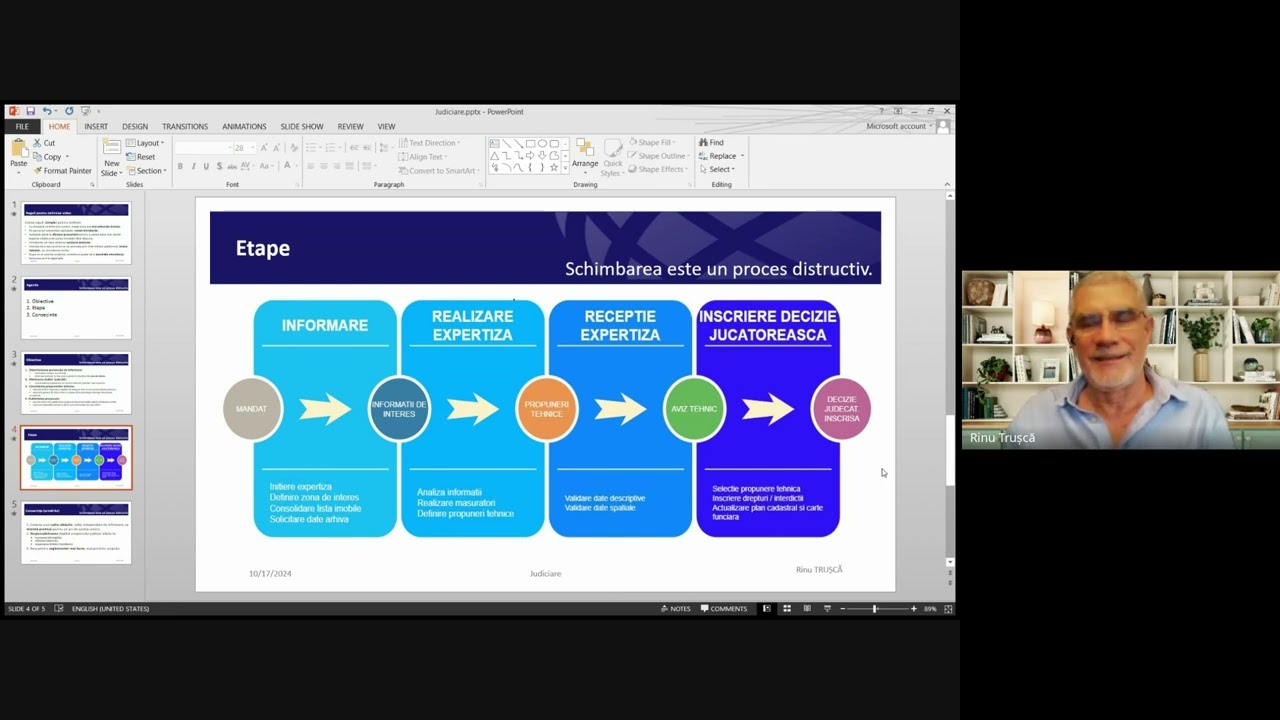Open the Select dropdown in Editing
This screenshot has width=1280, height=720.
(x=716, y=170)
